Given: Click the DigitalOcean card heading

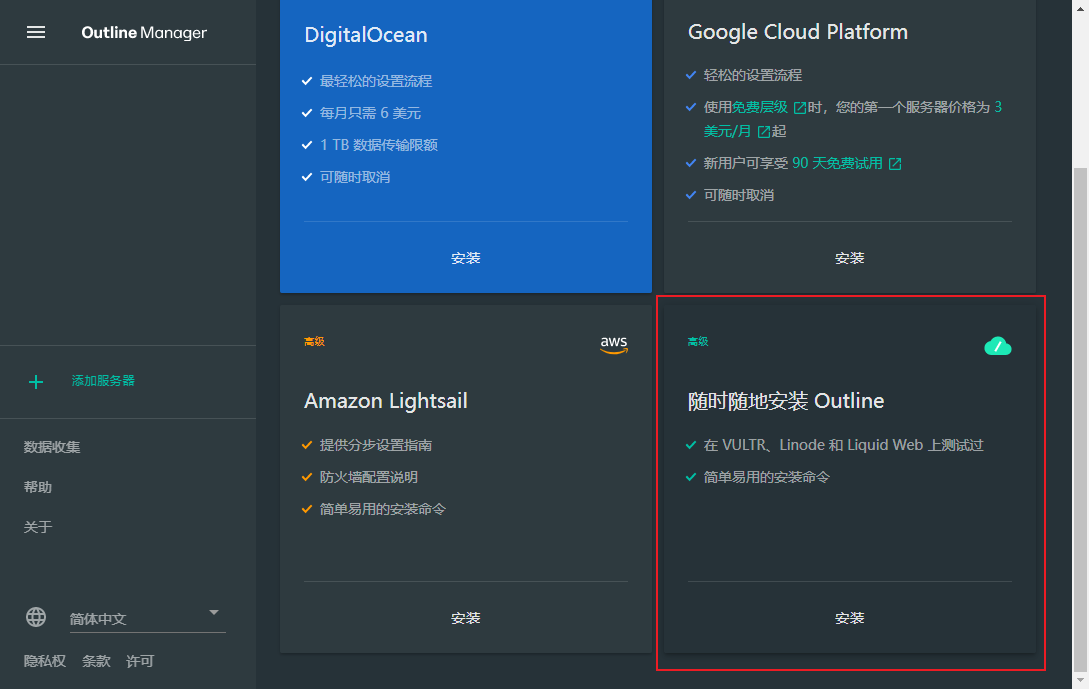Looking at the screenshot, I should [x=366, y=35].
